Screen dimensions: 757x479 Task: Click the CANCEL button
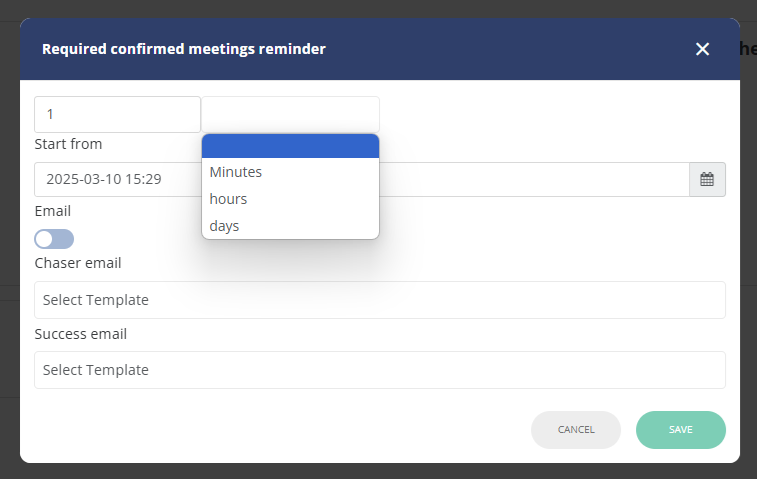click(x=576, y=430)
